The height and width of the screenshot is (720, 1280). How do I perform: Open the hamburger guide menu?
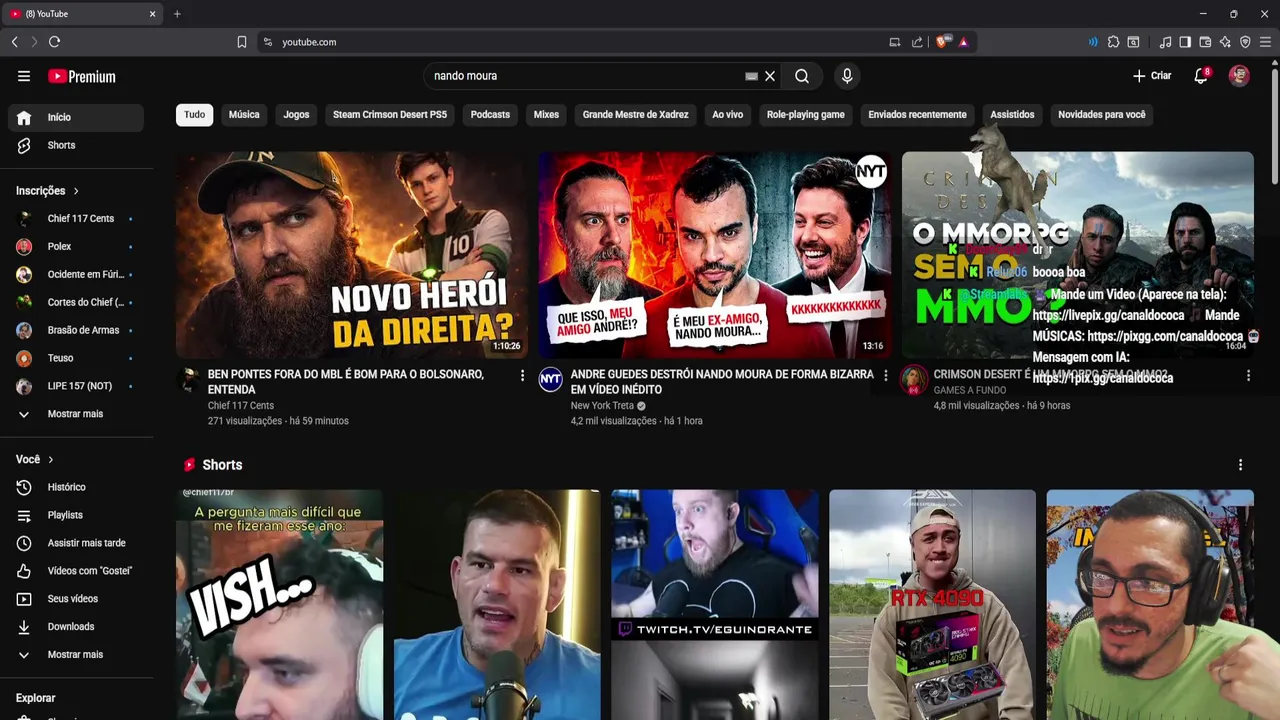[24, 76]
